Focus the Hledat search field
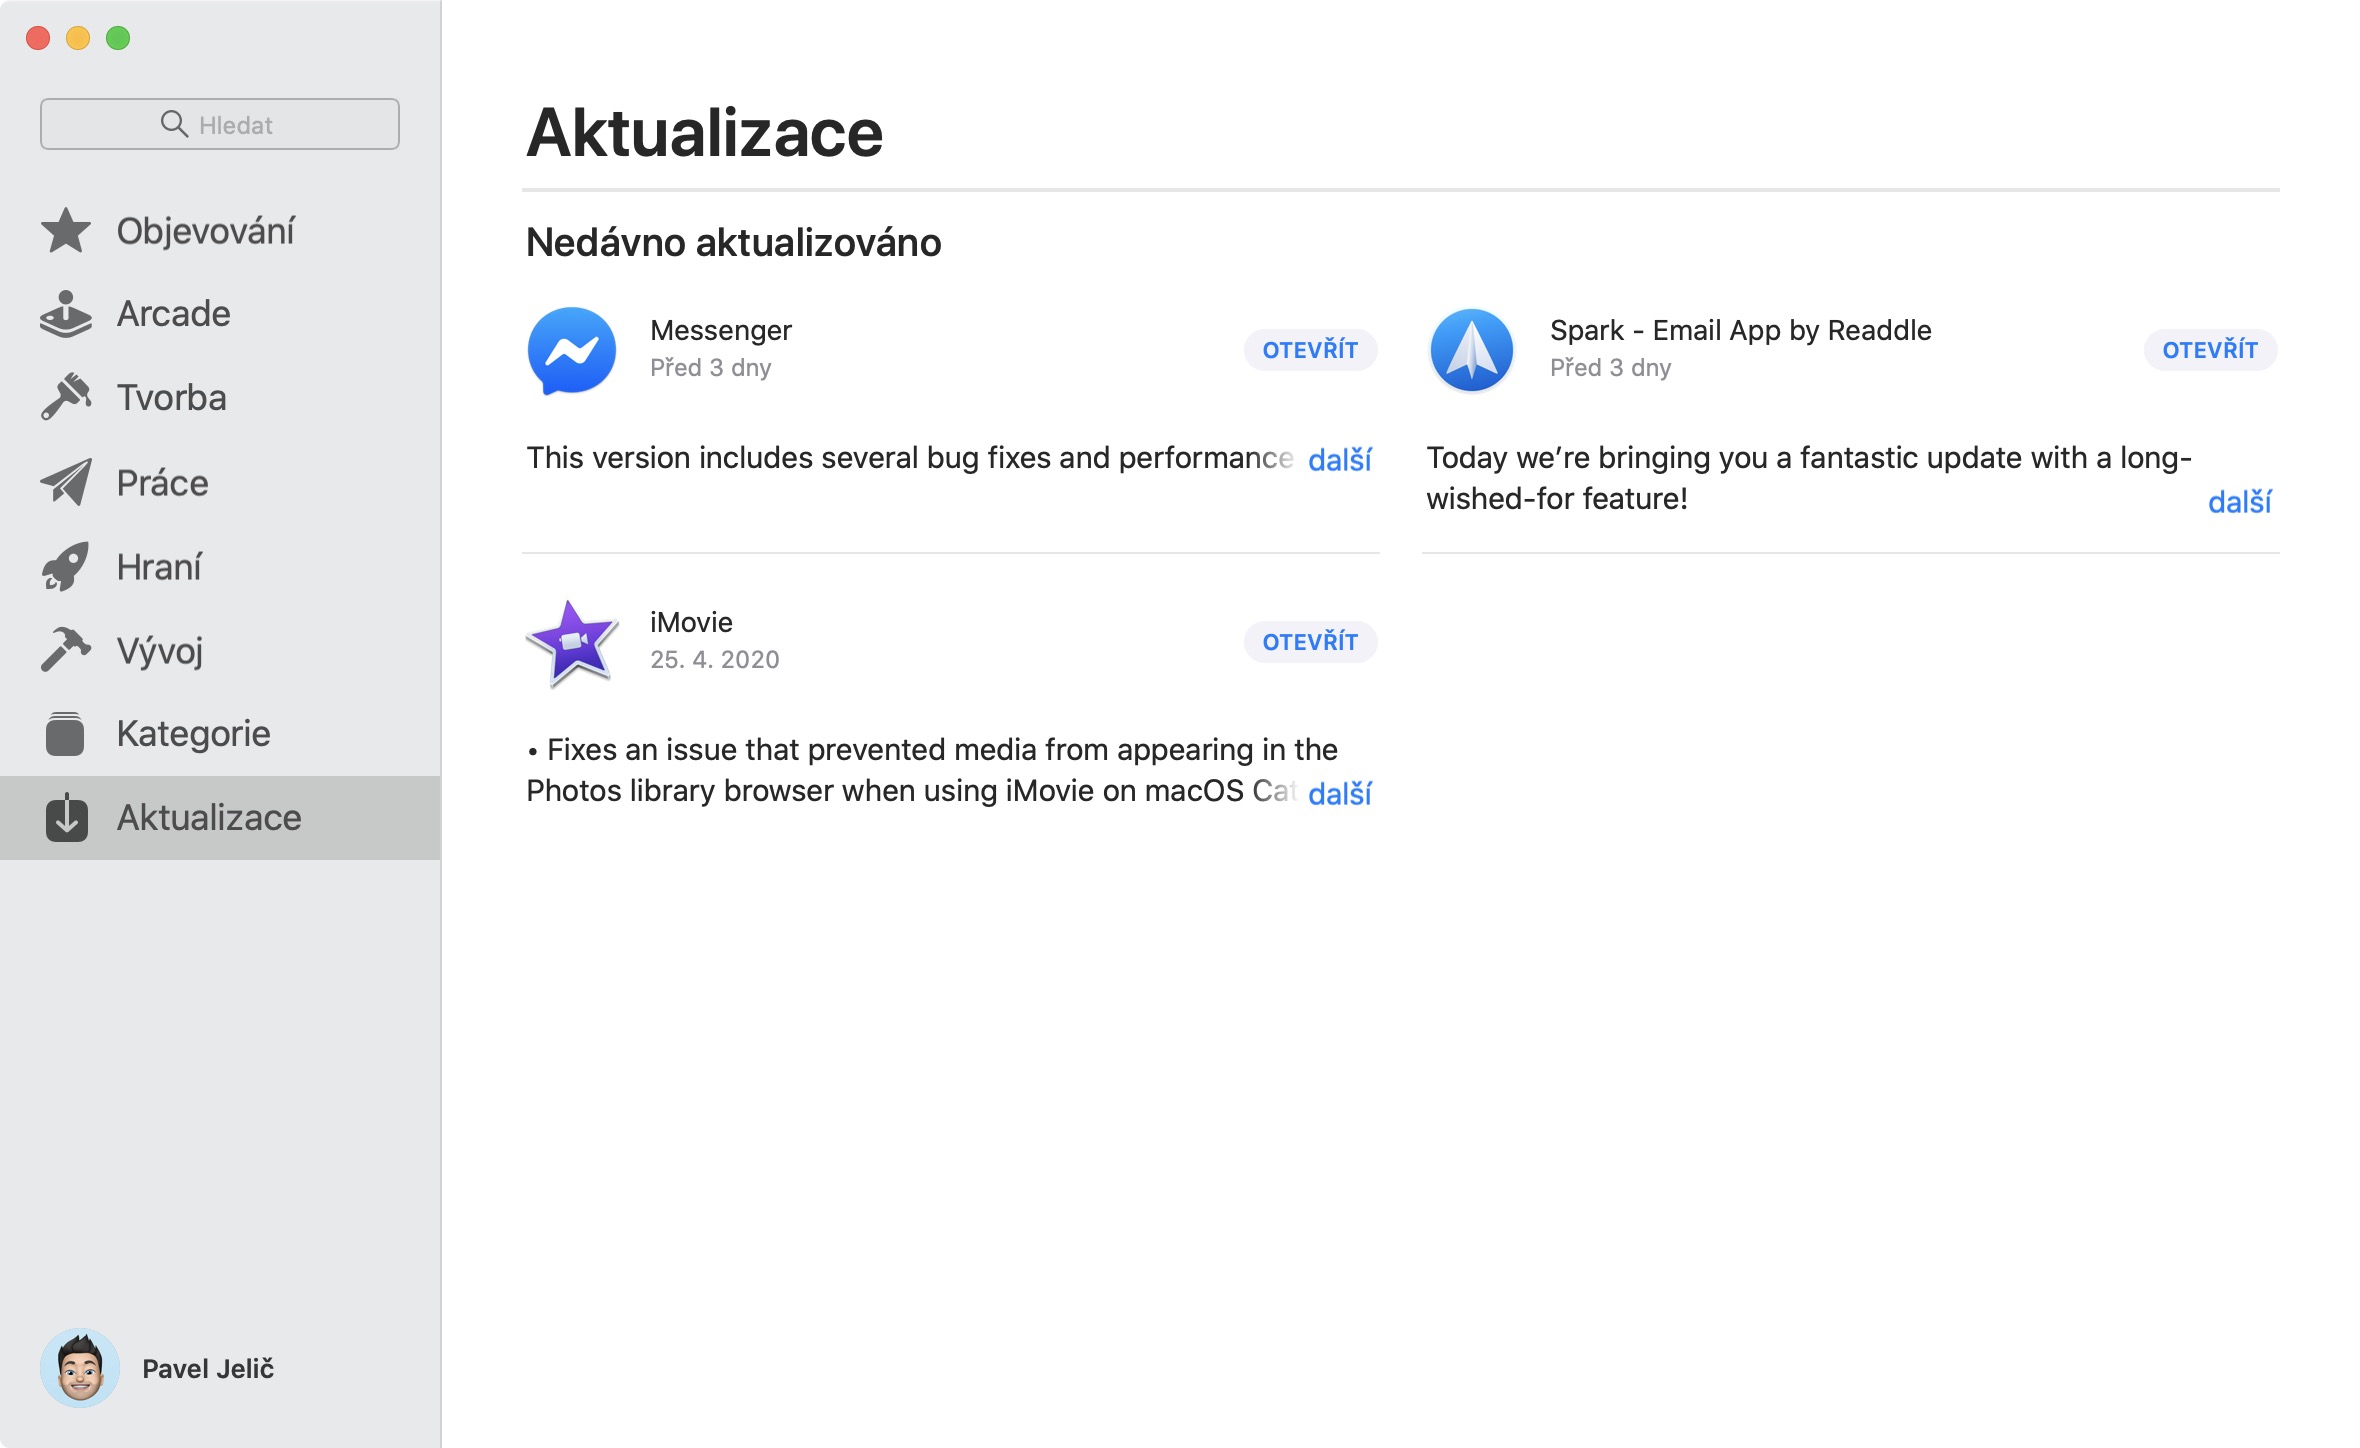Screen dimensions: 2360x1448 pyautogui.click(x=220, y=124)
